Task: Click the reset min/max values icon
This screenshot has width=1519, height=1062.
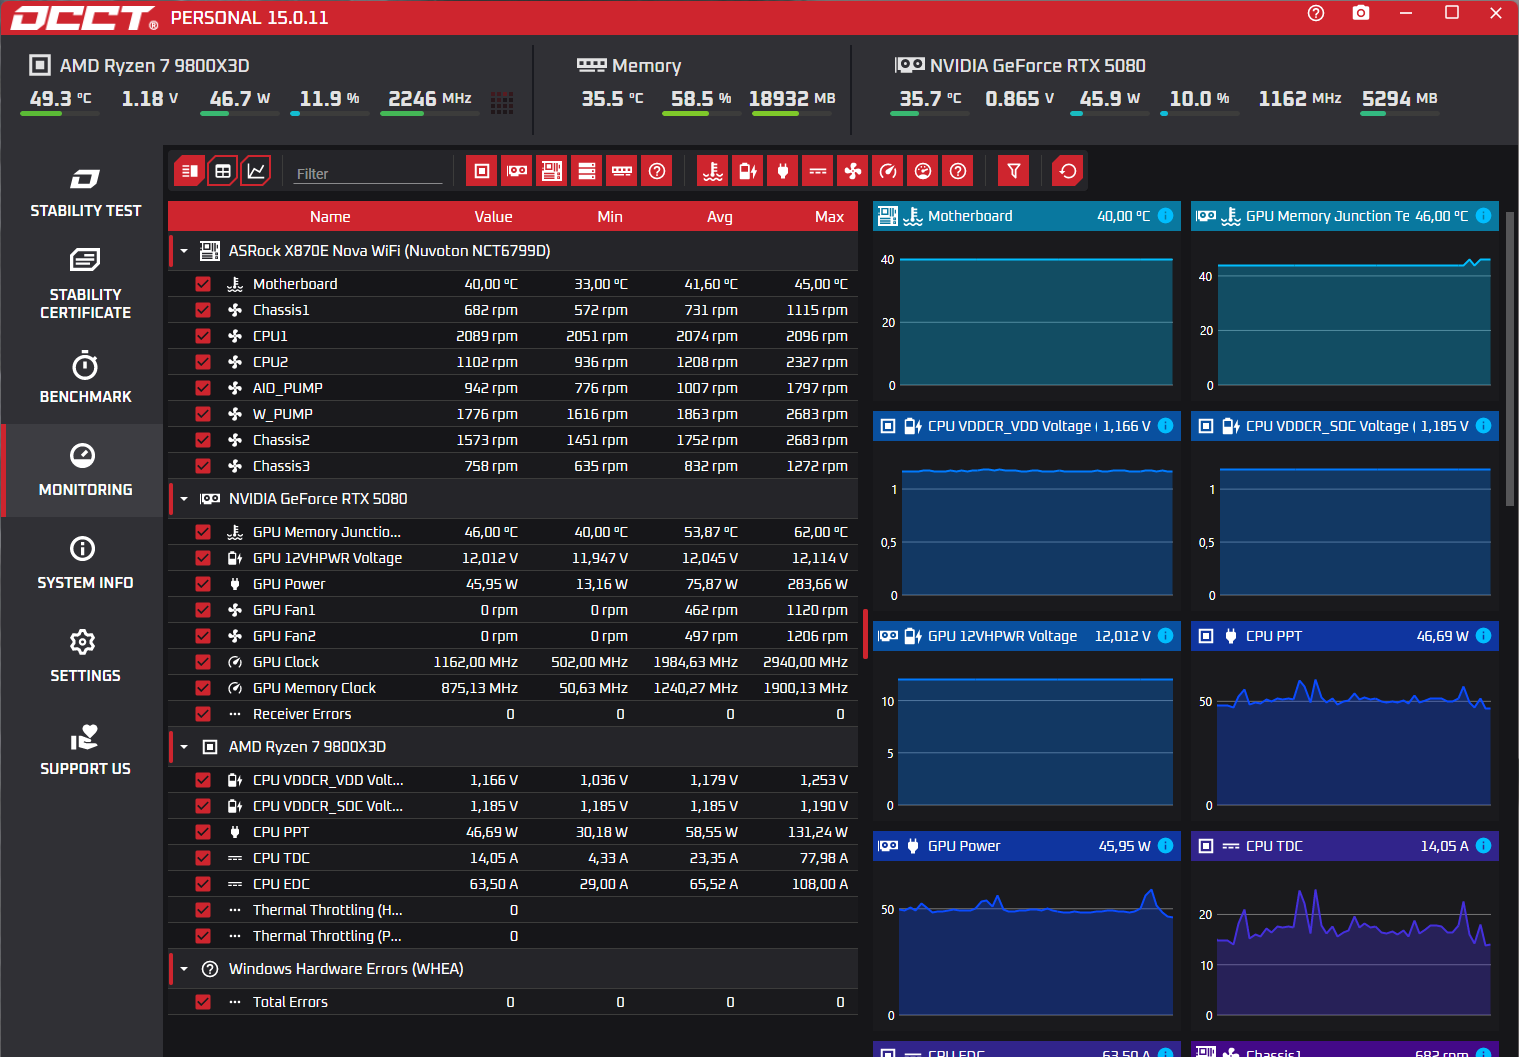Action: tap(1067, 171)
